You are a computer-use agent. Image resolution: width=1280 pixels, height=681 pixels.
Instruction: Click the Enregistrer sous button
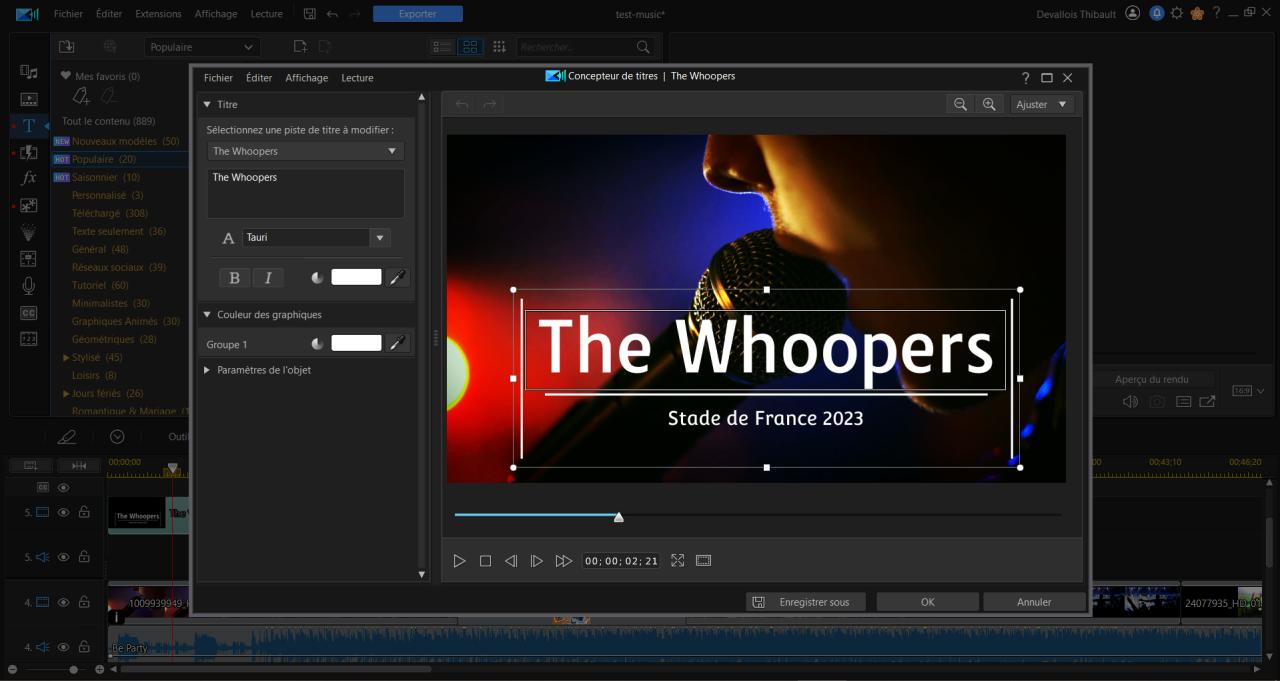coord(807,602)
